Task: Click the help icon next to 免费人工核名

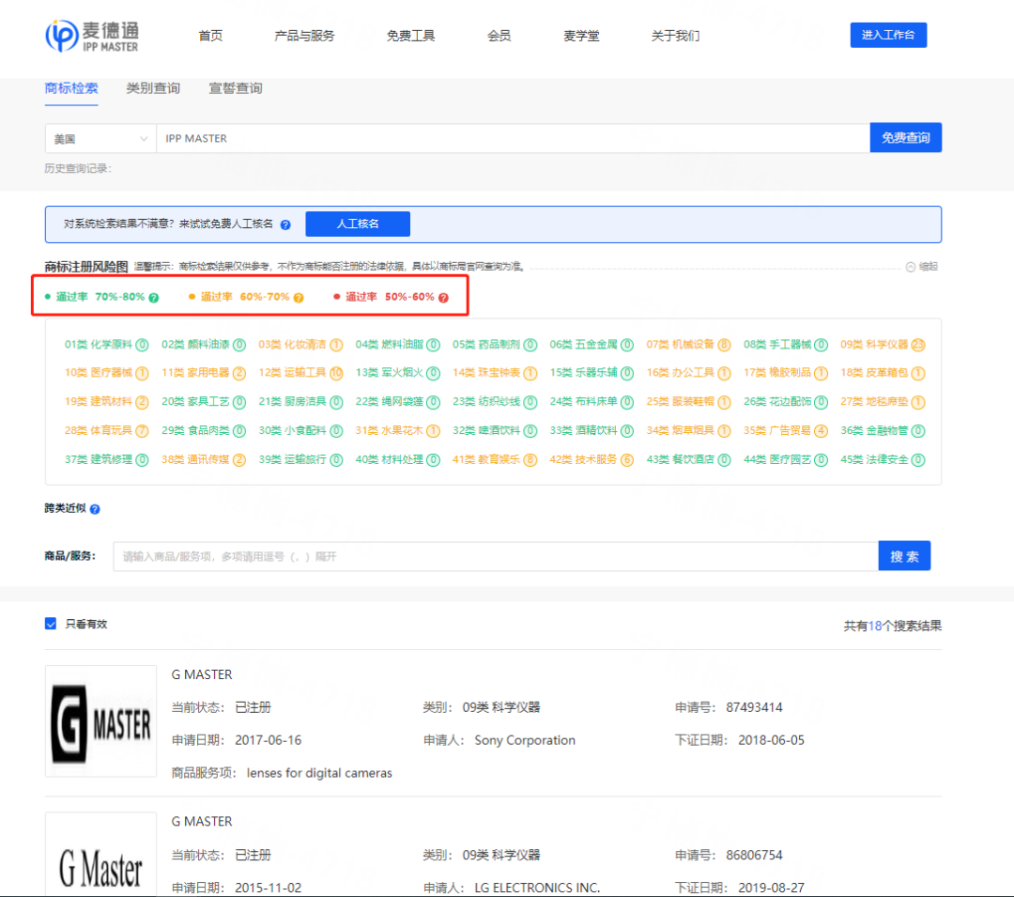Action: (285, 224)
